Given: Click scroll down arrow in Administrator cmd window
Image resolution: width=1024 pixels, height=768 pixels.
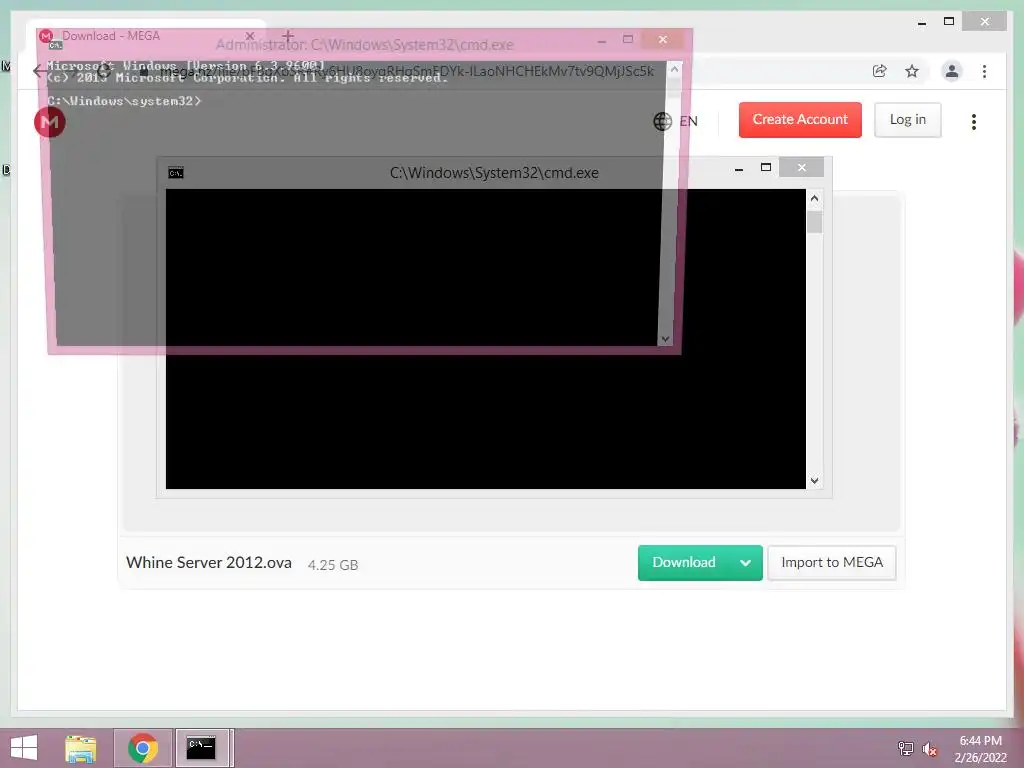Looking at the screenshot, I should (x=665, y=339).
